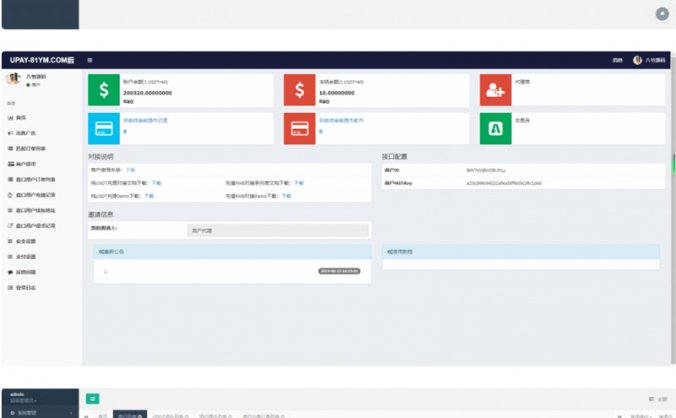Toggle the sidebar with the header hamburger icon
This screenshot has height=418, width=676.
(x=90, y=60)
